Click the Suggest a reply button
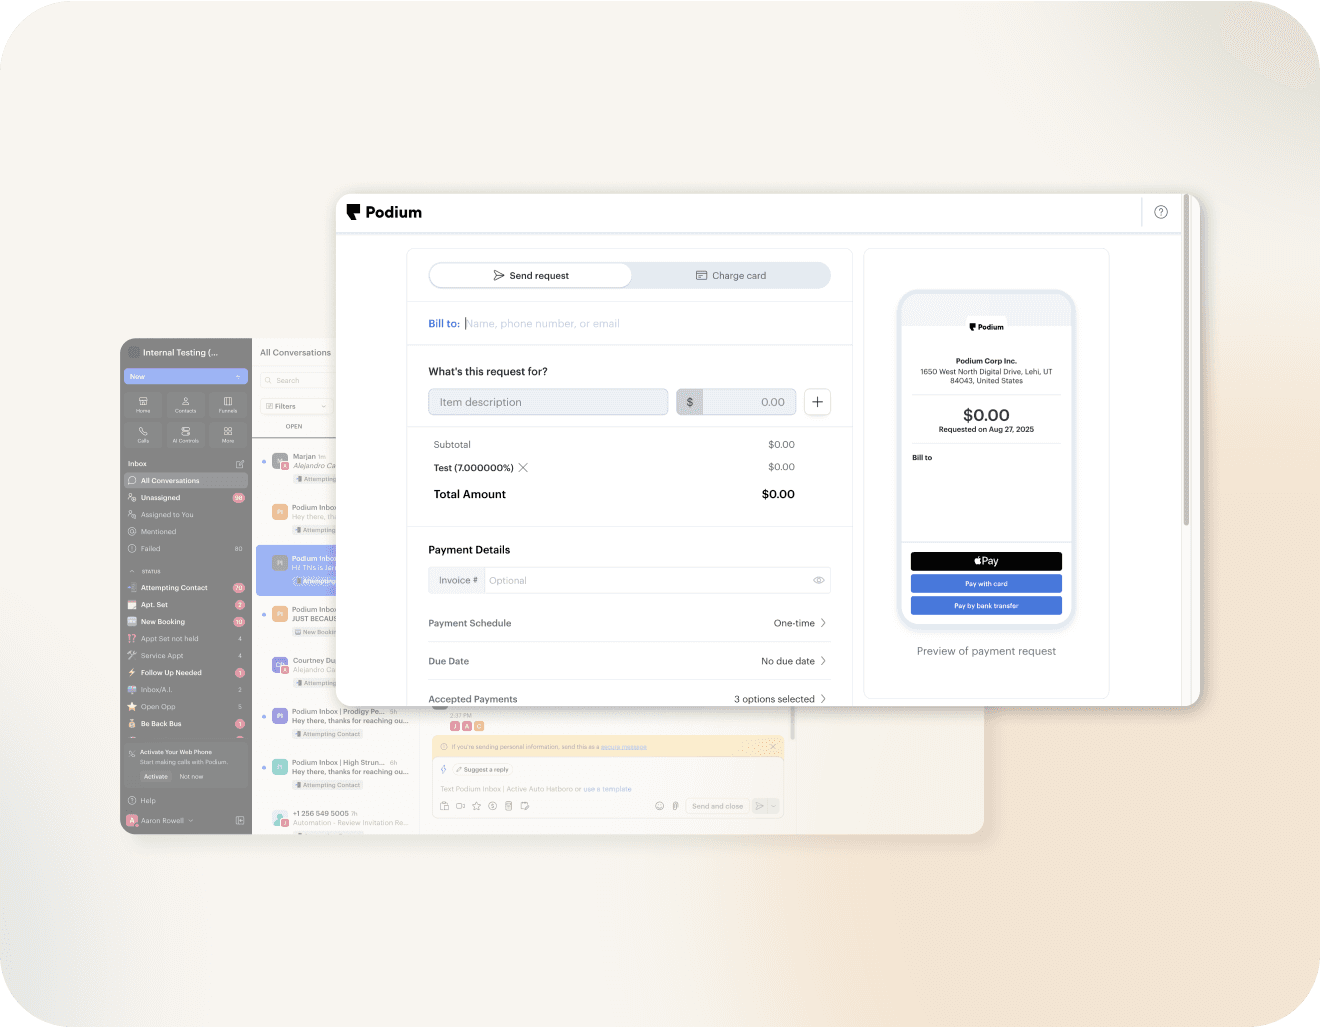 [x=482, y=770]
